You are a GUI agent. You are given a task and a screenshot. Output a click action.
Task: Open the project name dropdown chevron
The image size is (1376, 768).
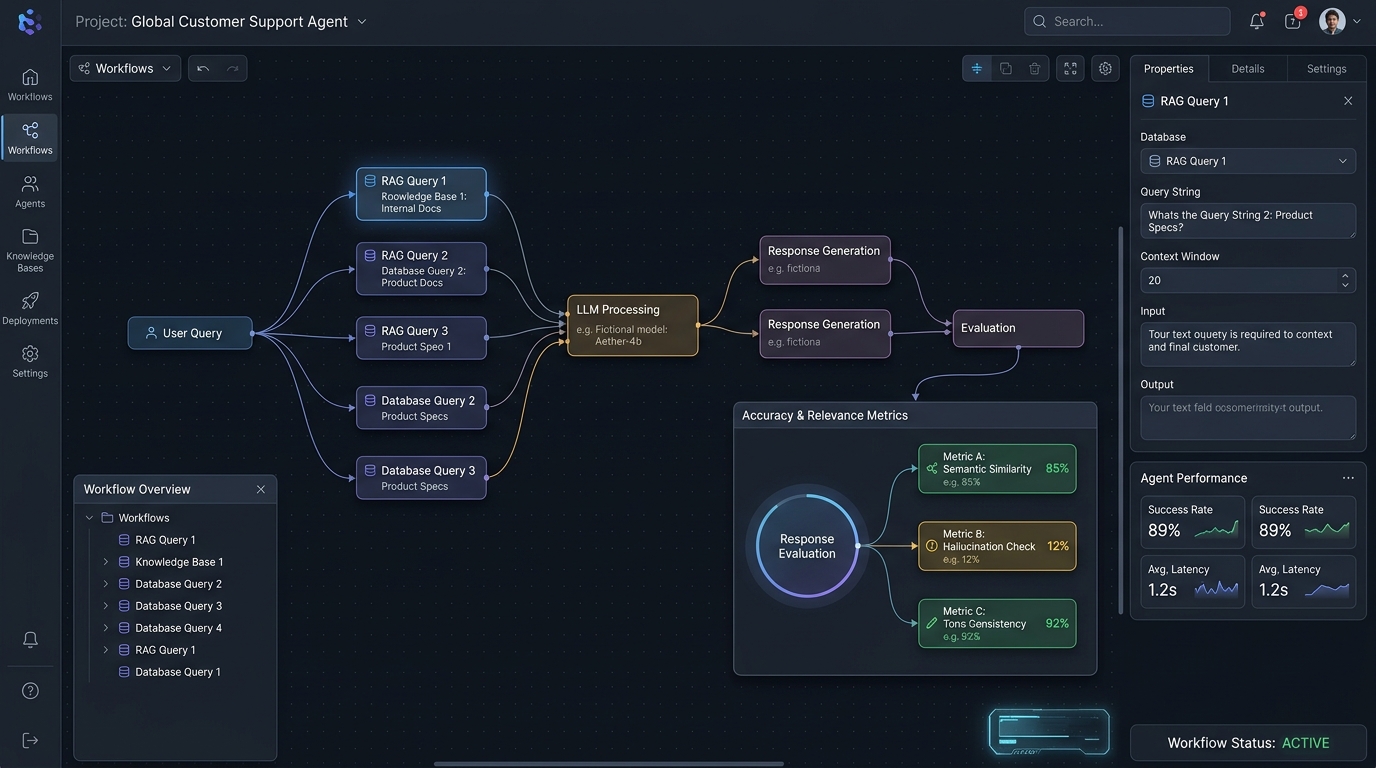362,21
